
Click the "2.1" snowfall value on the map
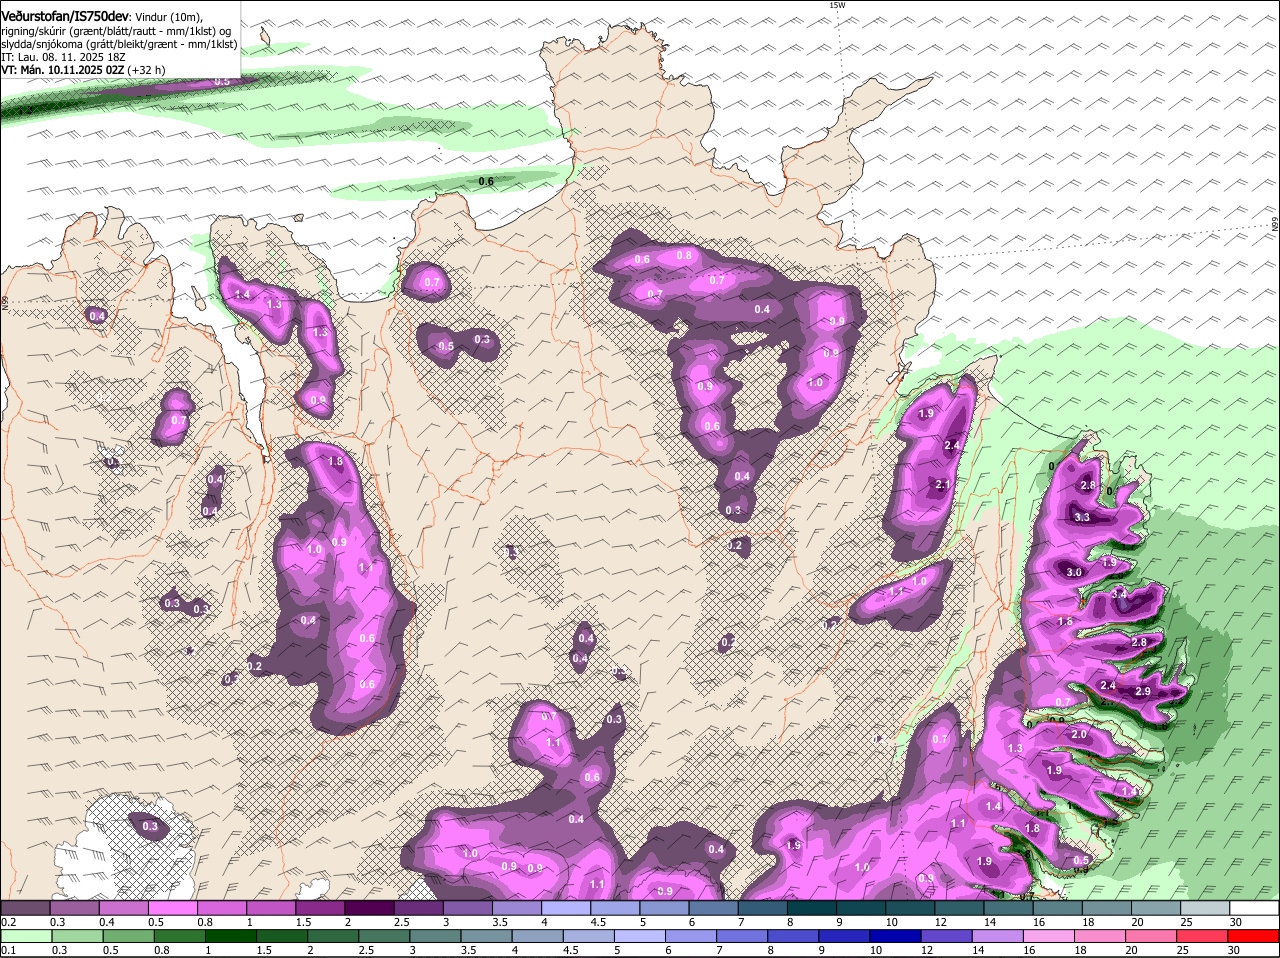pyautogui.click(x=942, y=485)
